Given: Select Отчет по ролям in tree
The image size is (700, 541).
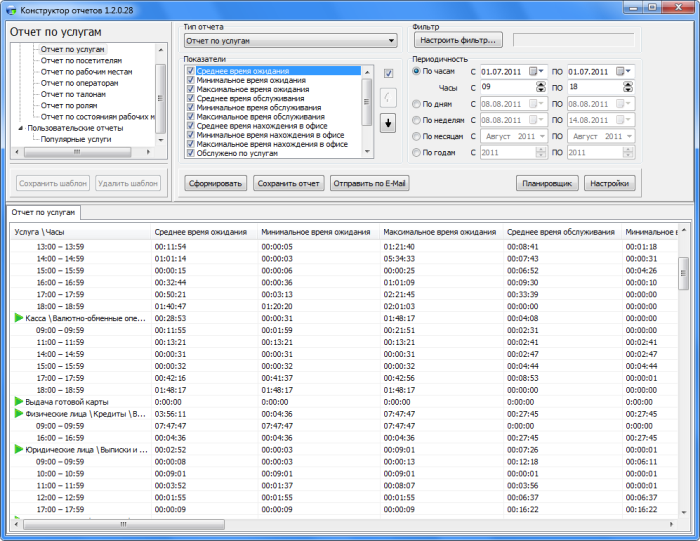Looking at the screenshot, I should click(69, 105).
